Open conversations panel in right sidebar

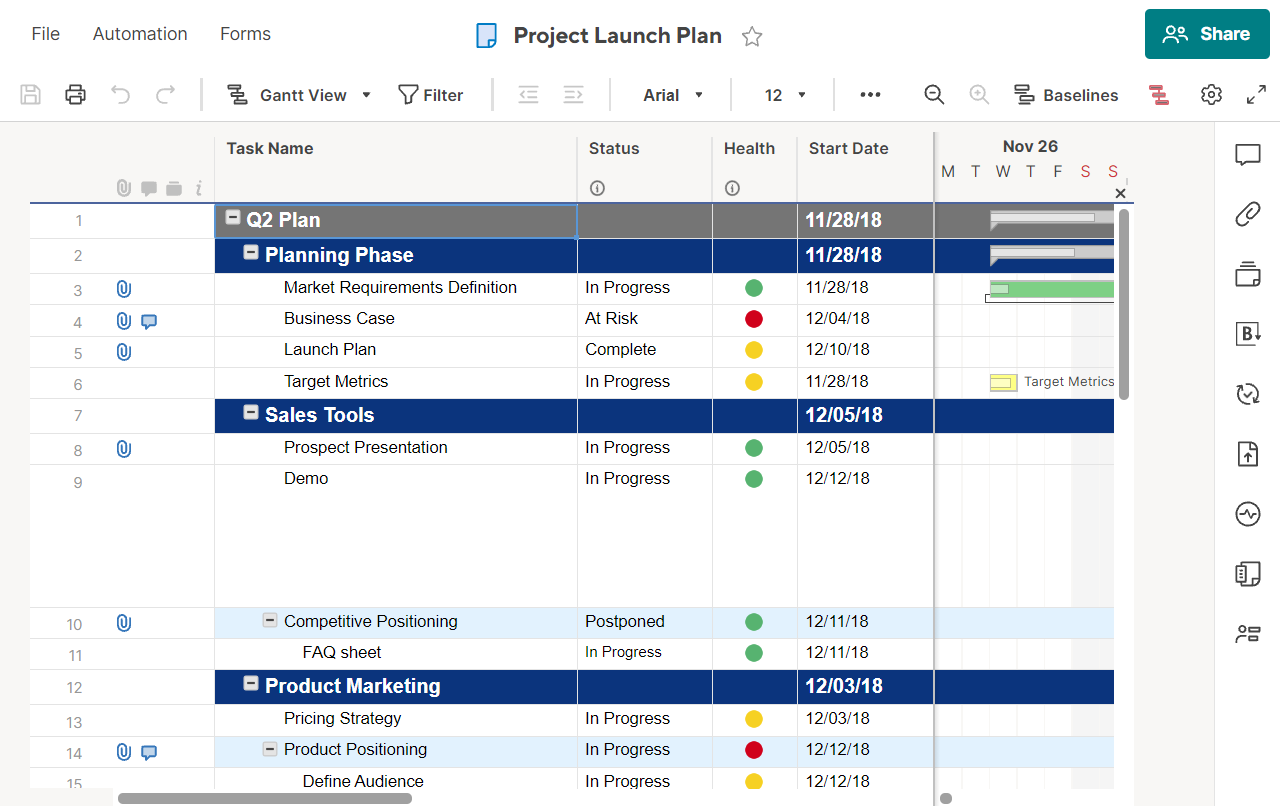(x=1247, y=155)
